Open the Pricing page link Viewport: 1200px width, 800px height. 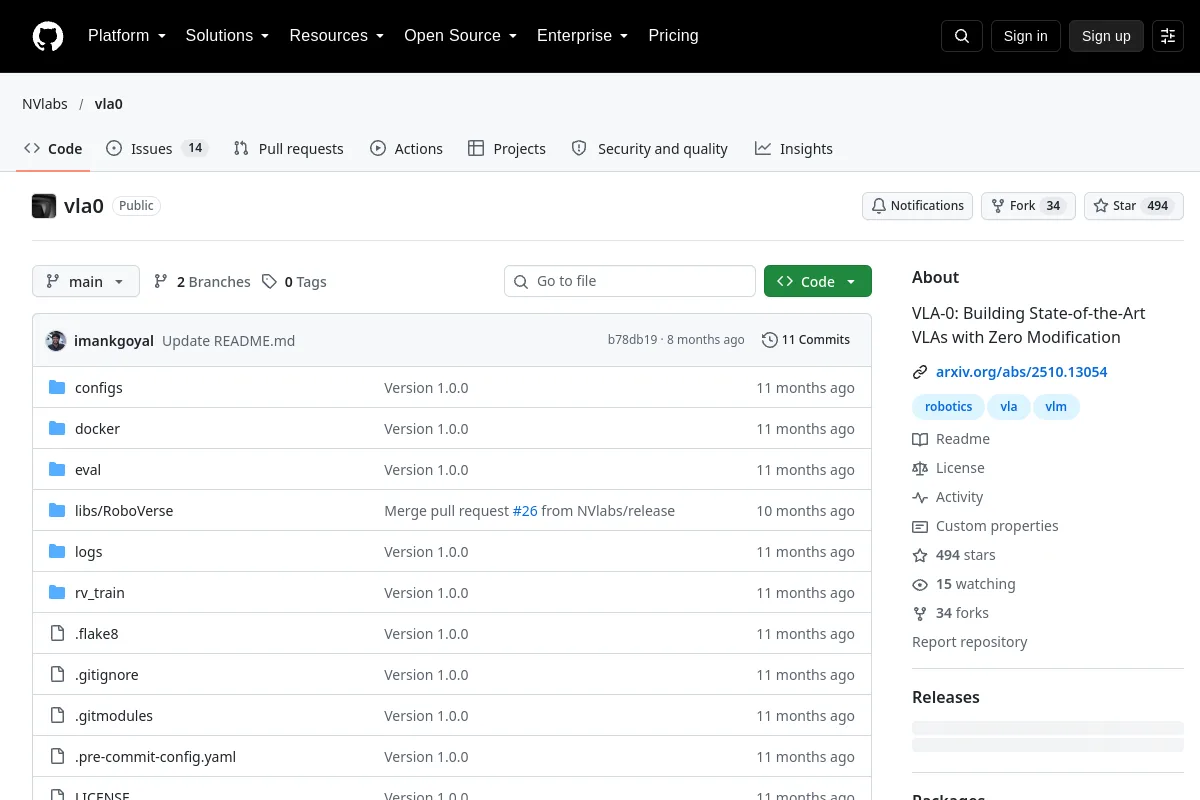(x=673, y=36)
